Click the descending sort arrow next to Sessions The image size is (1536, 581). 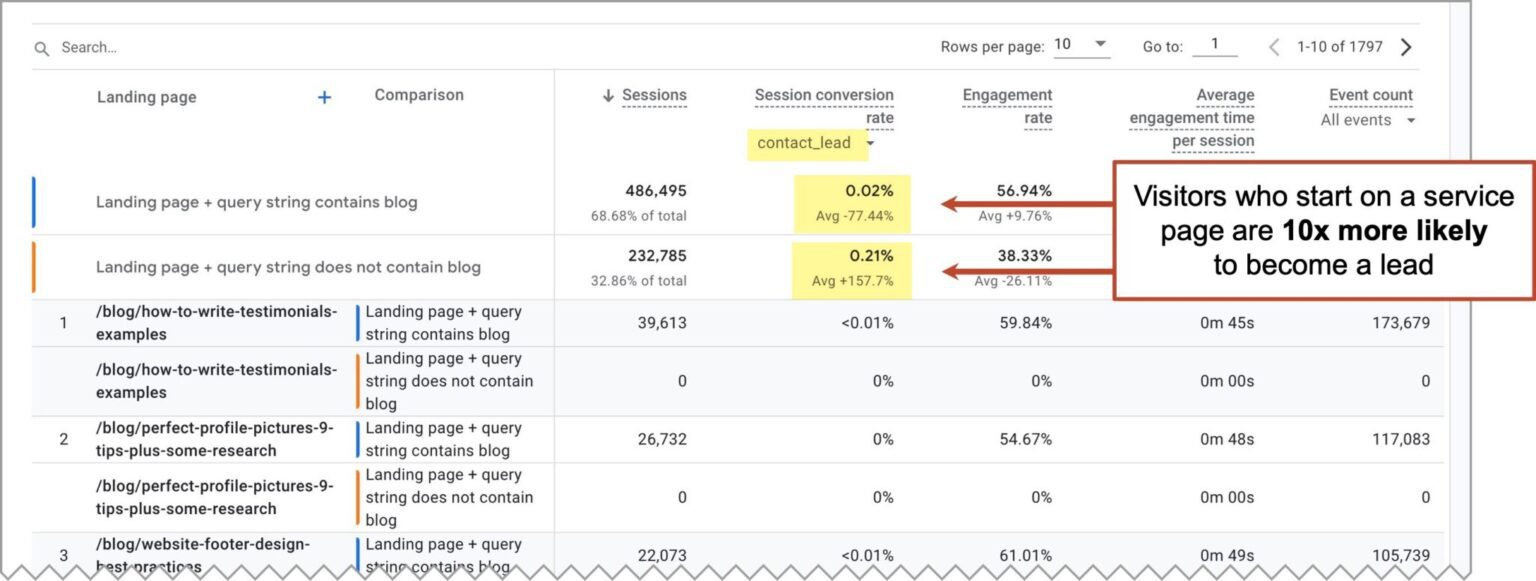tap(609, 95)
